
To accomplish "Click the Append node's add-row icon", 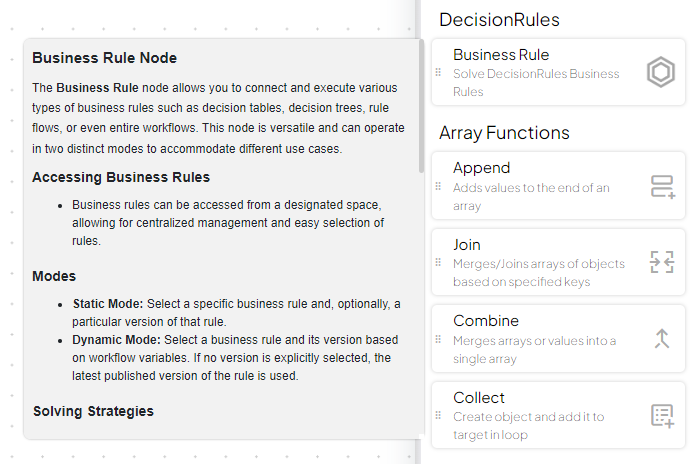I will point(662,186).
